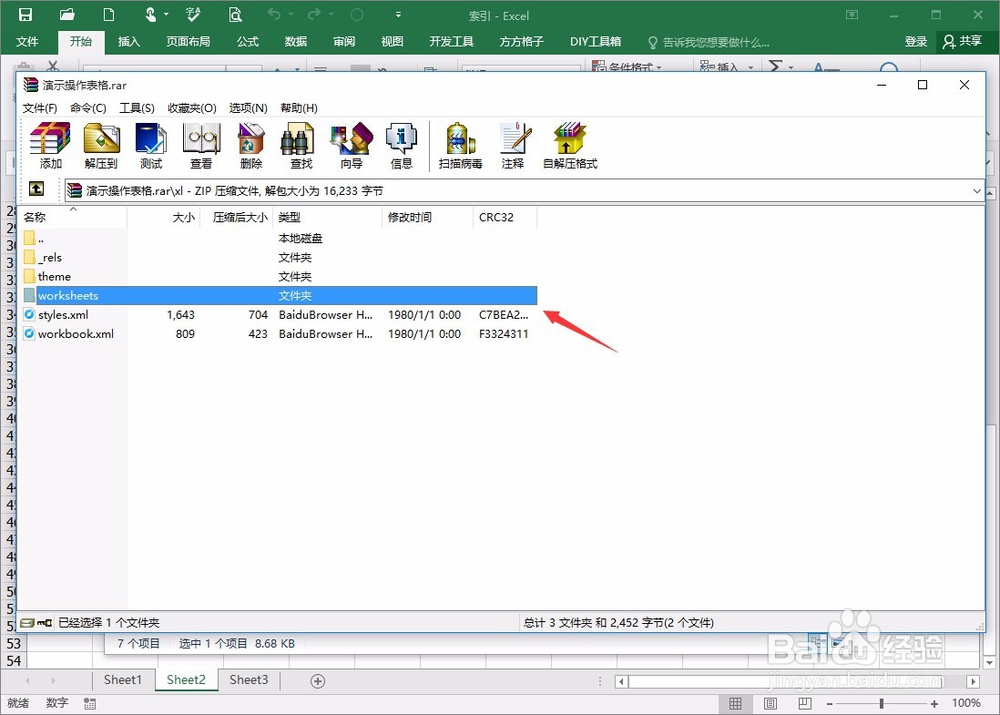This screenshot has height=715, width=1000.
Task: Select Sheet3 worksheet tab
Action: [249, 680]
